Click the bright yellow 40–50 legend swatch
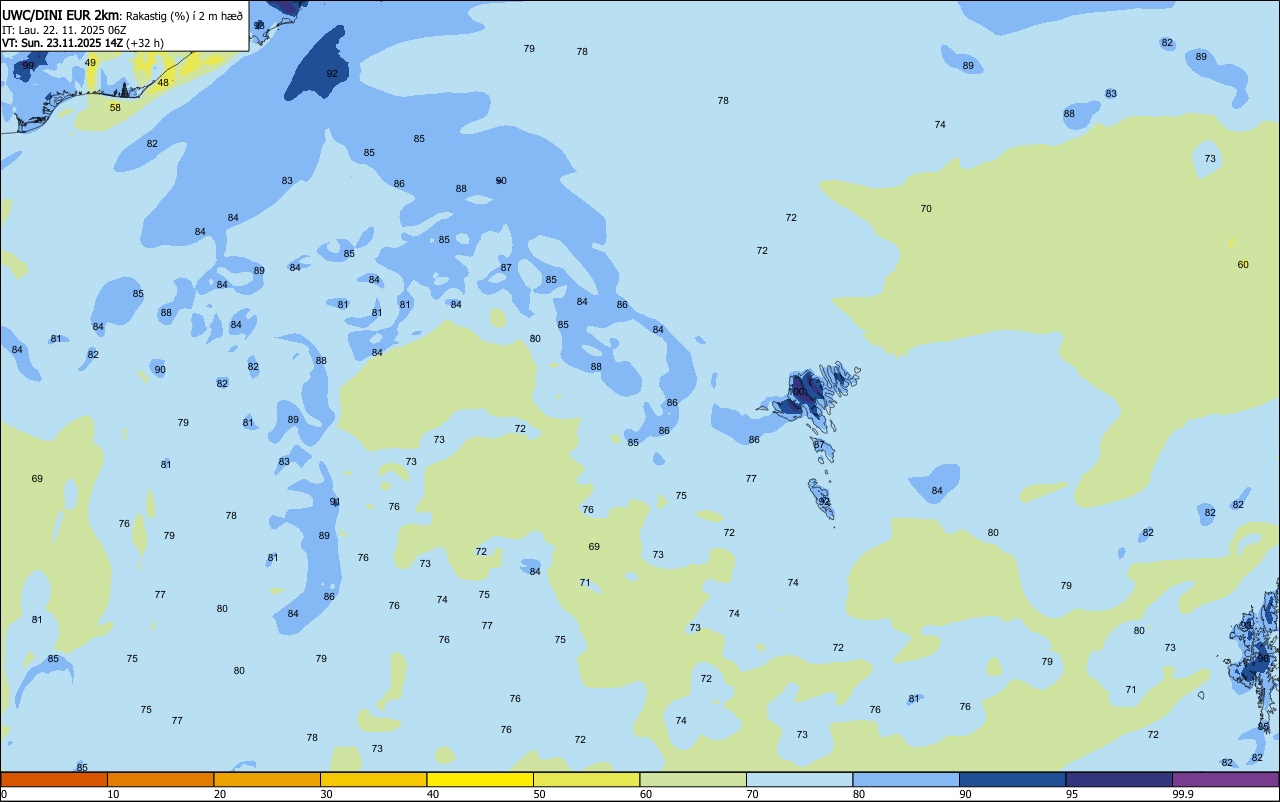 click(480, 779)
